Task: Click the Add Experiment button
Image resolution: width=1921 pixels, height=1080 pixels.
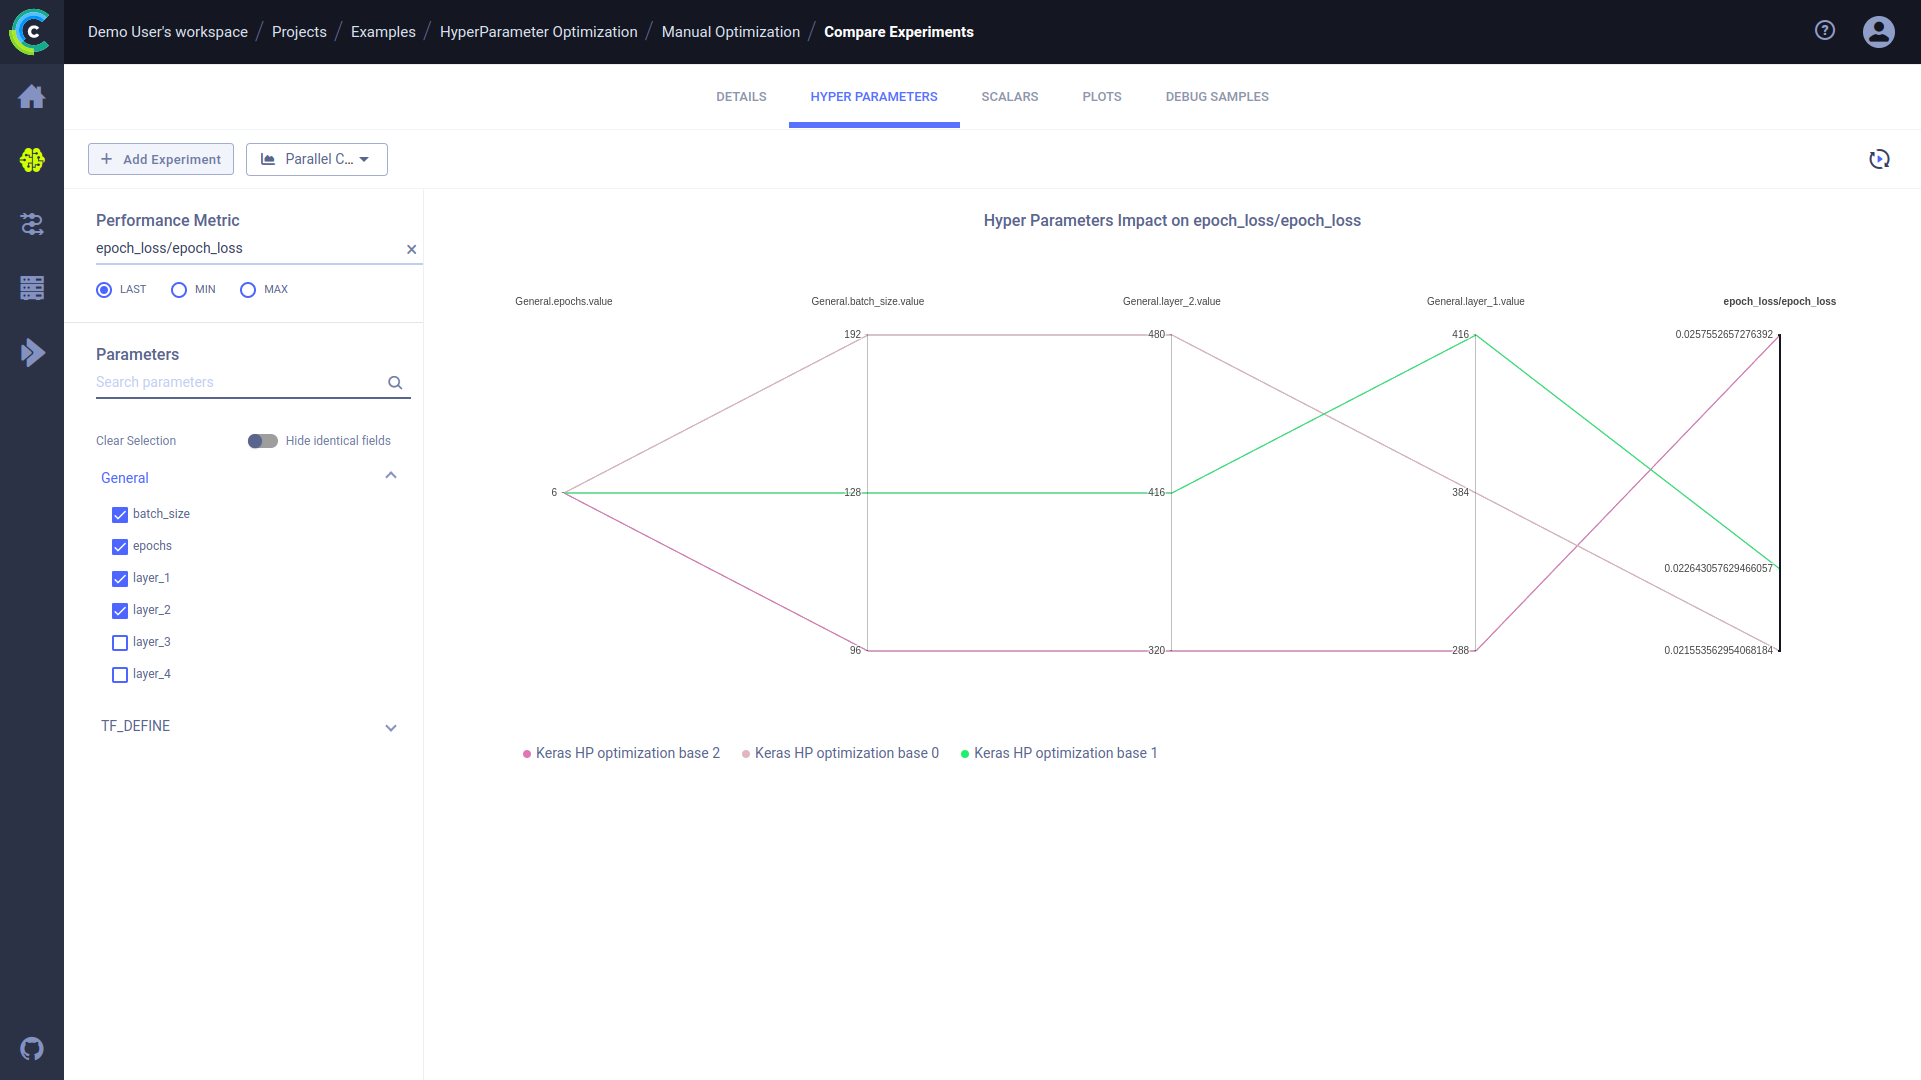Action: pyautogui.click(x=161, y=160)
